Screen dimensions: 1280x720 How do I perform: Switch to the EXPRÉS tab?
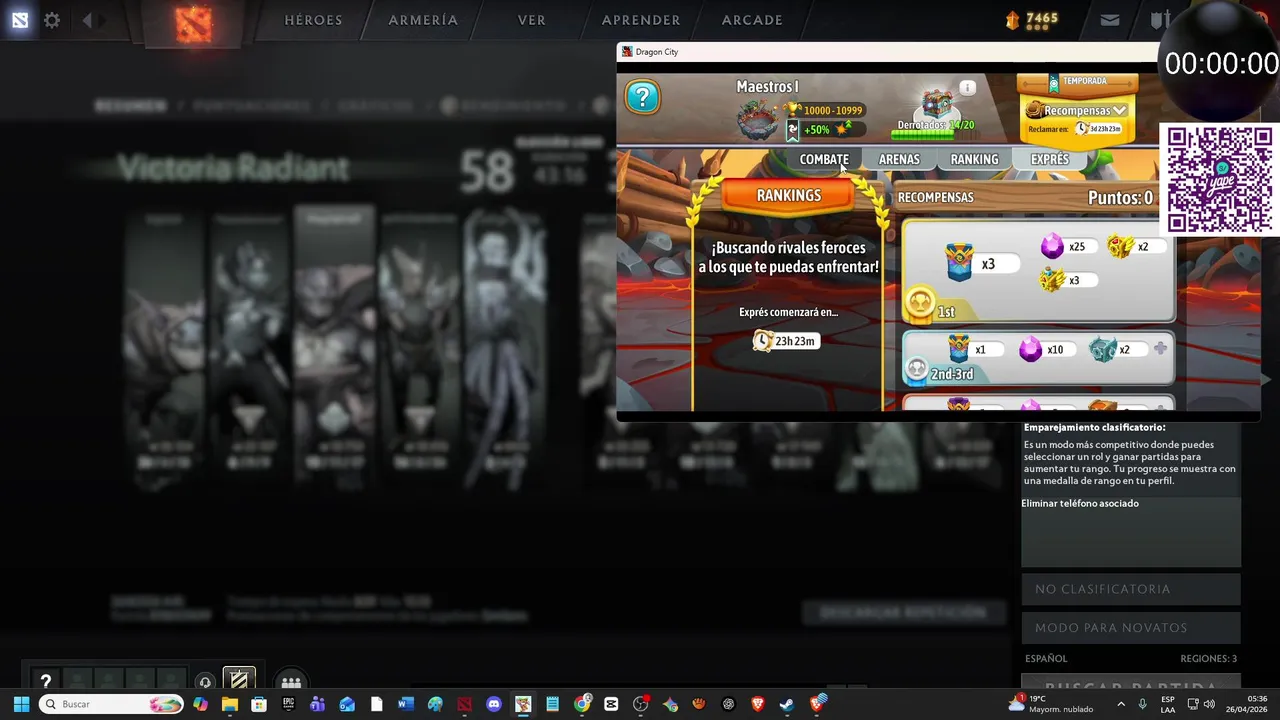pos(1049,159)
